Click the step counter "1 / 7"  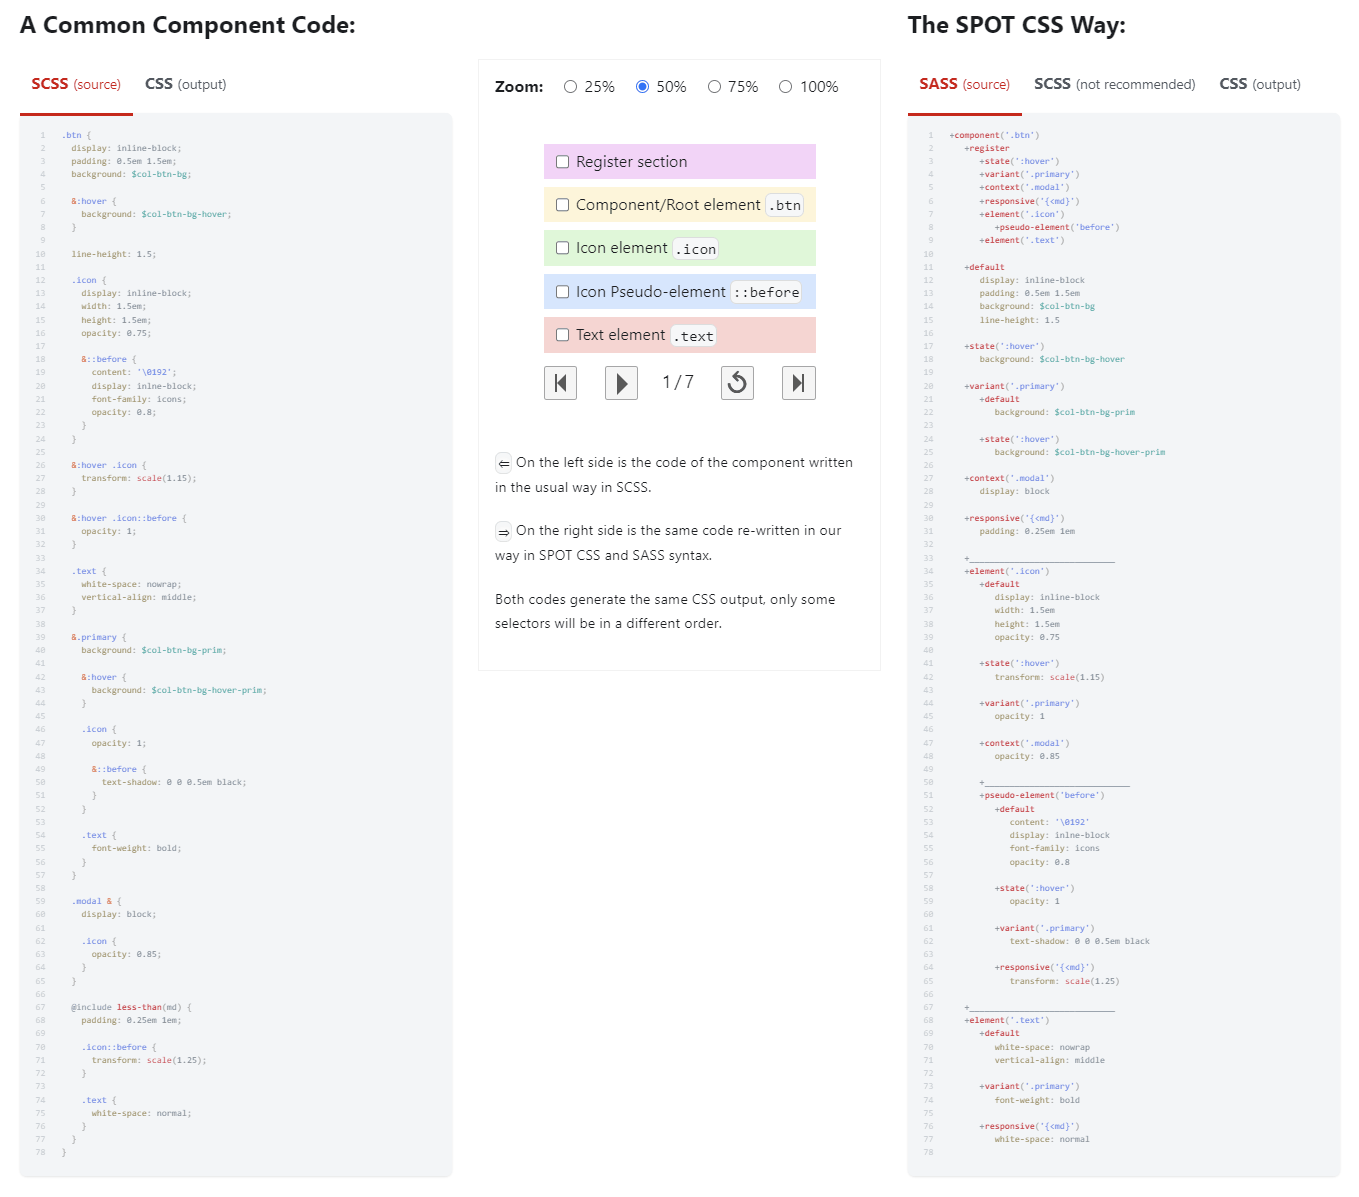[678, 382]
